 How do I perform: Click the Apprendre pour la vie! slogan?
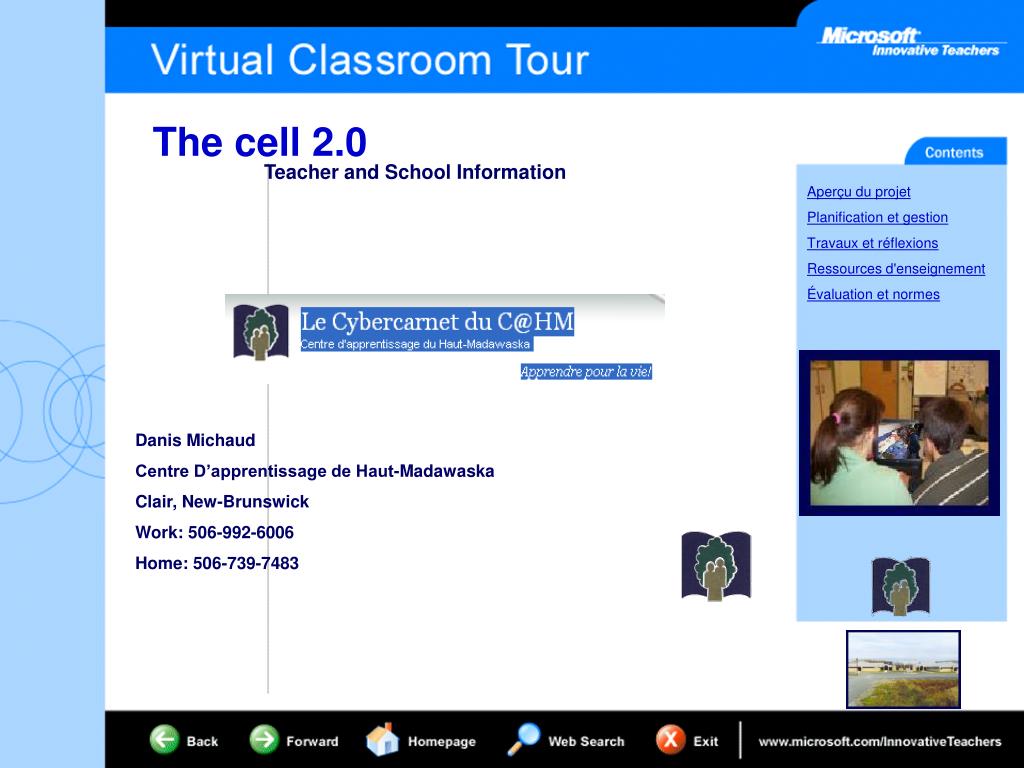(586, 372)
